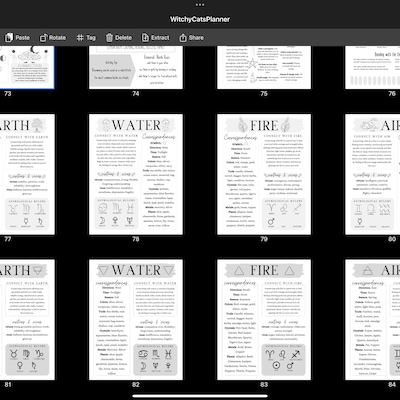Click the Tag hash icon
This screenshot has height=400, width=400.
[80, 38]
